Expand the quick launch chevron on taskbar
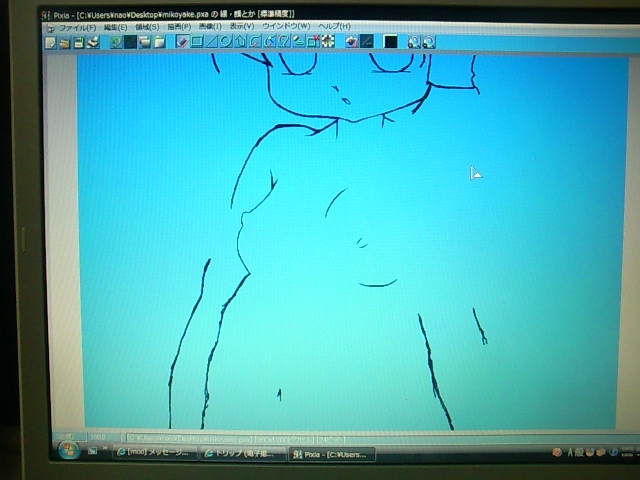Image resolution: width=640 pixels, height=480 pixels. 105,448
